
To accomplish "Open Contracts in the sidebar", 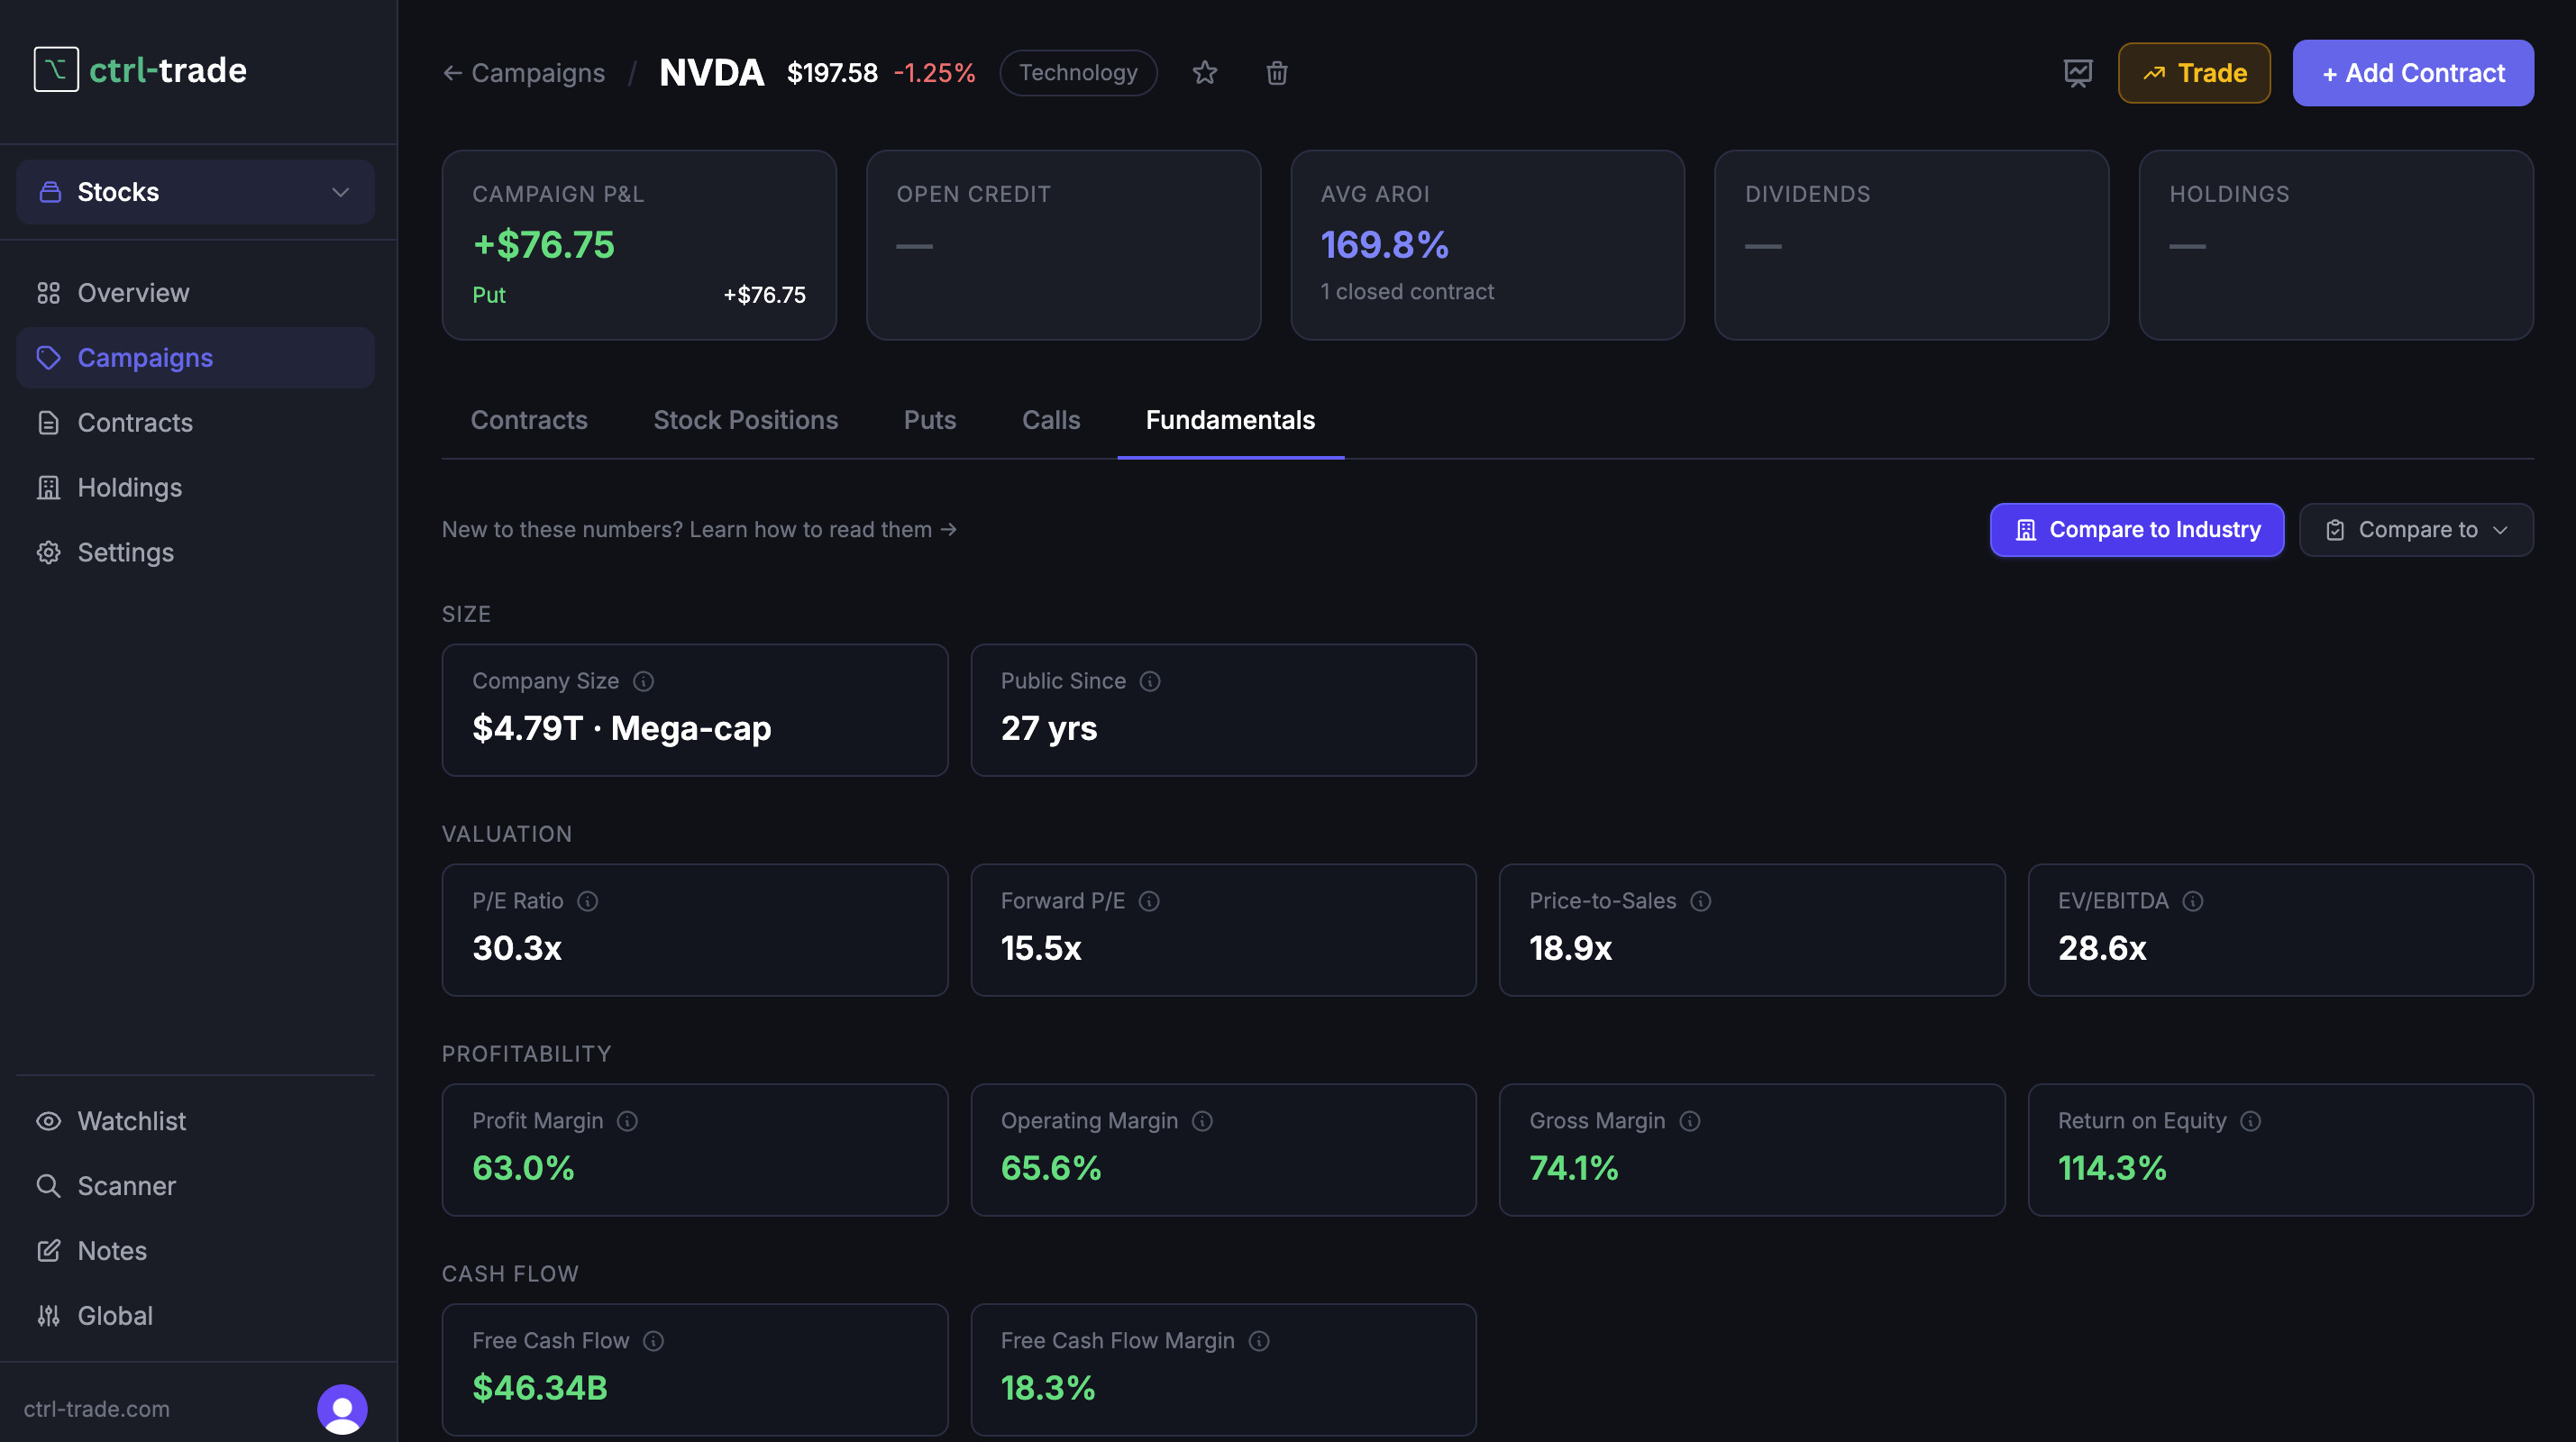I will [x=195, y=423].
